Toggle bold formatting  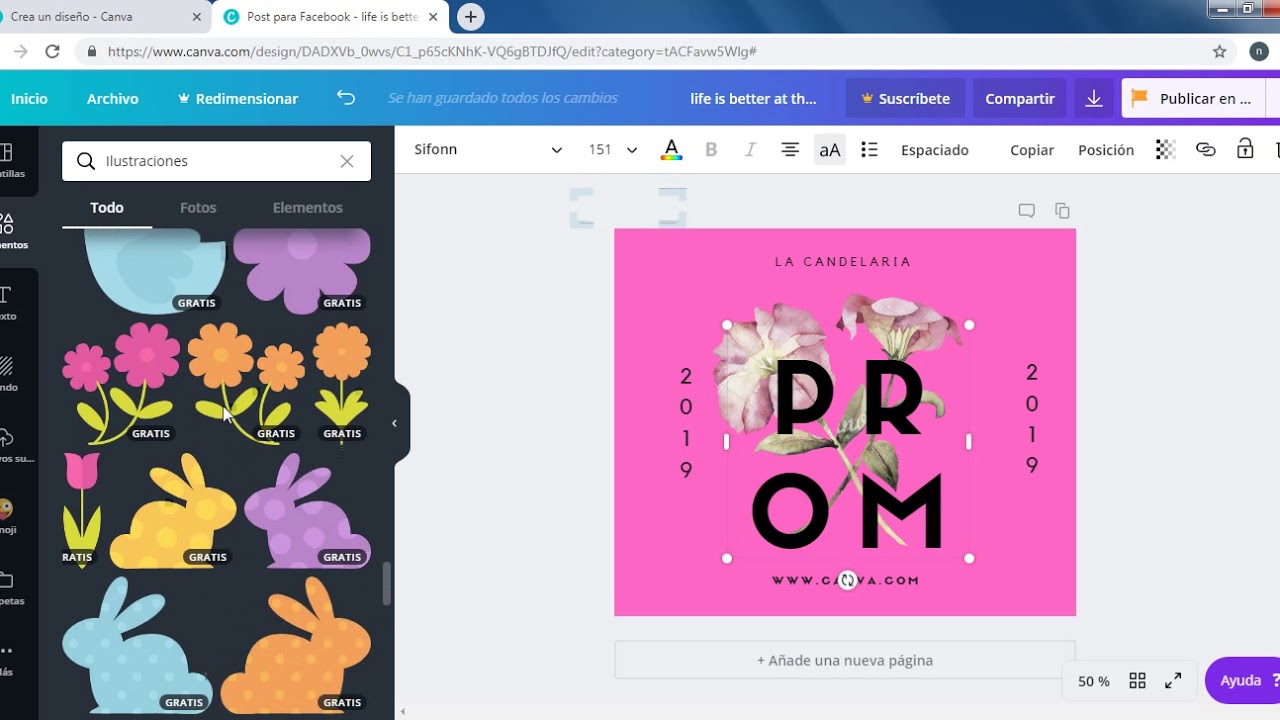tap(711, 150)
